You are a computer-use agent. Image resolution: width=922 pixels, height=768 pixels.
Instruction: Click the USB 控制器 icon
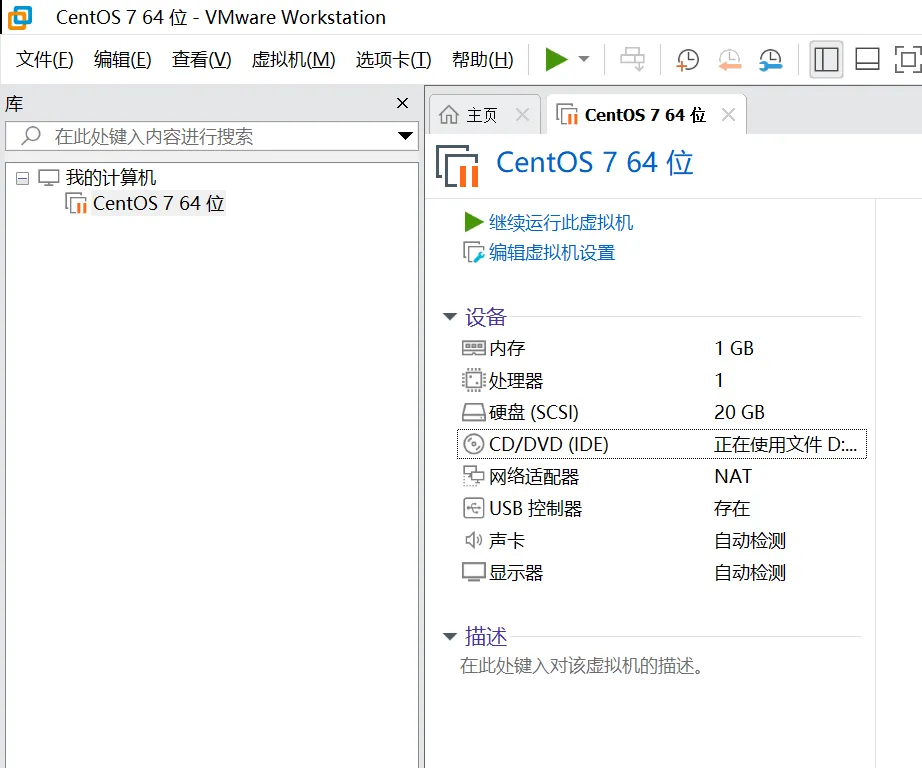pos(473,508)
